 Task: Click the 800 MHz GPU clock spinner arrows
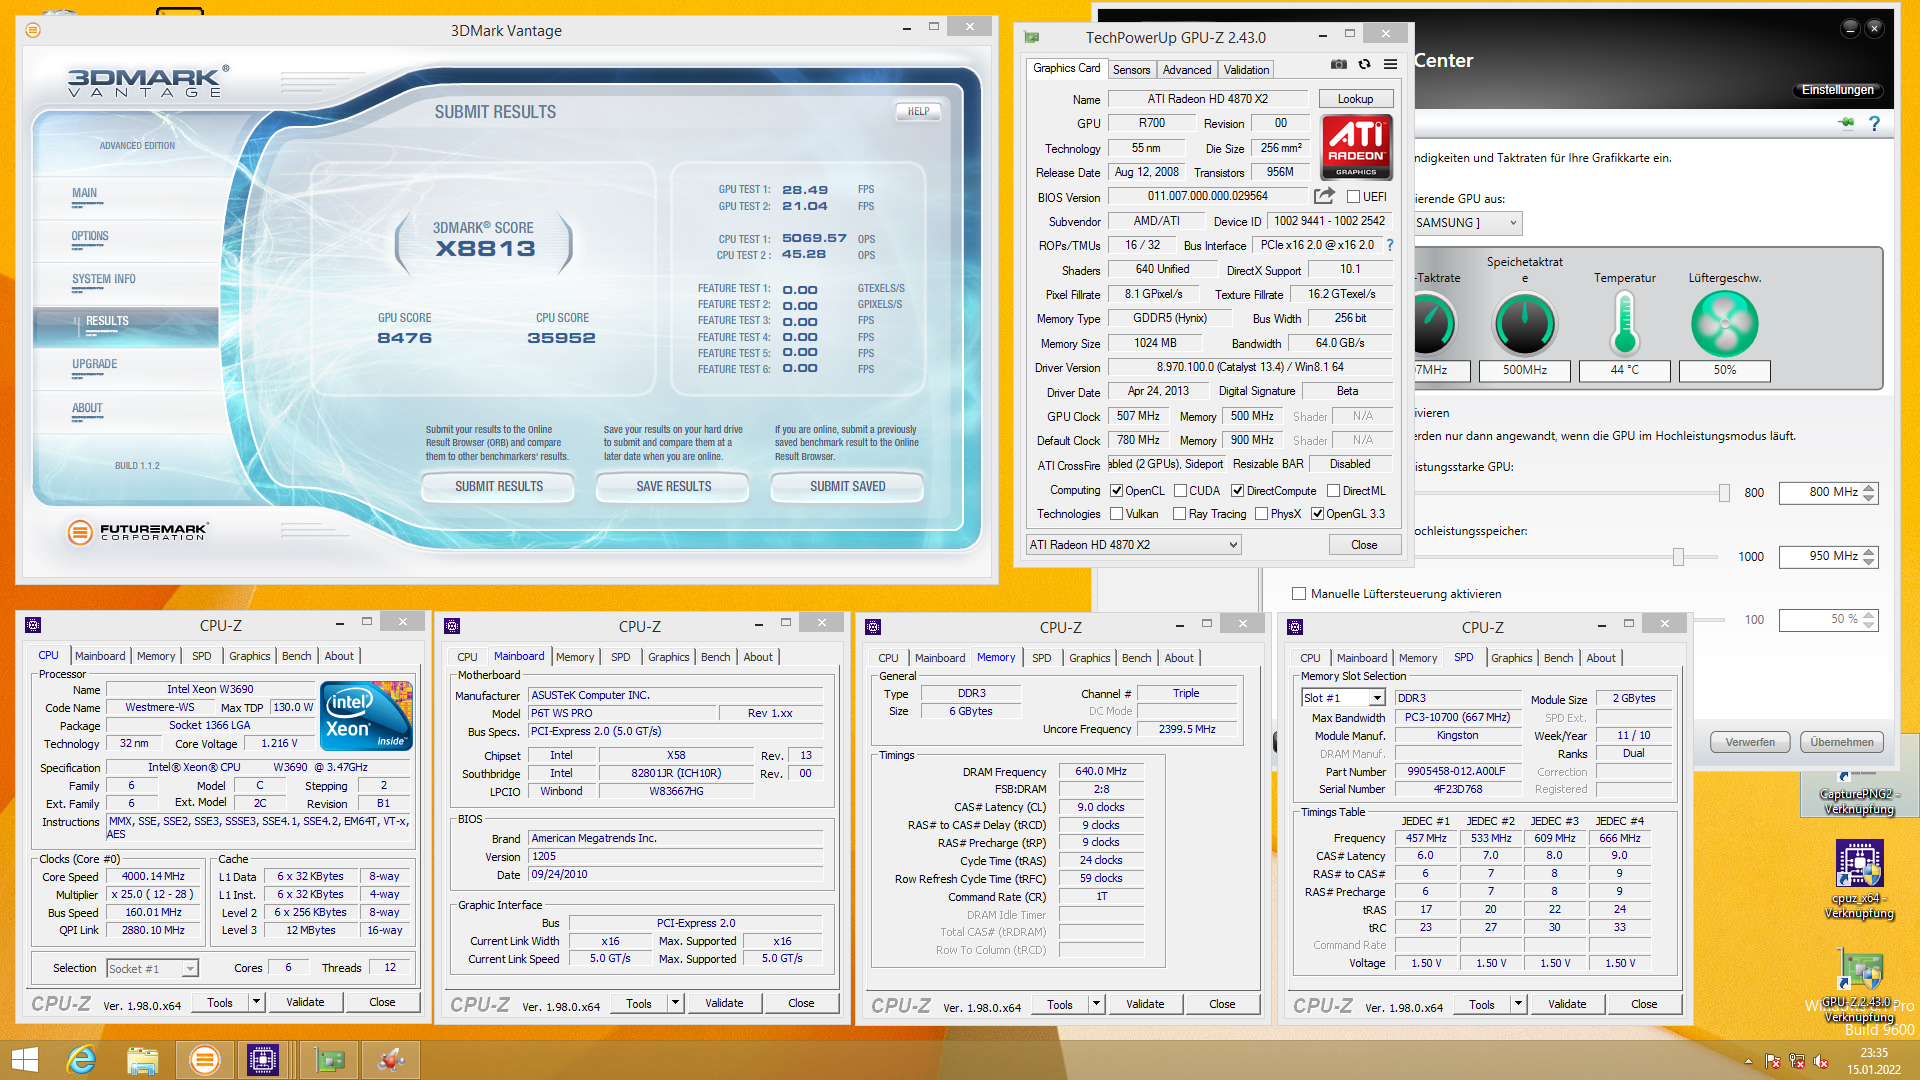pyautogui.click(x=1869, y=493)
